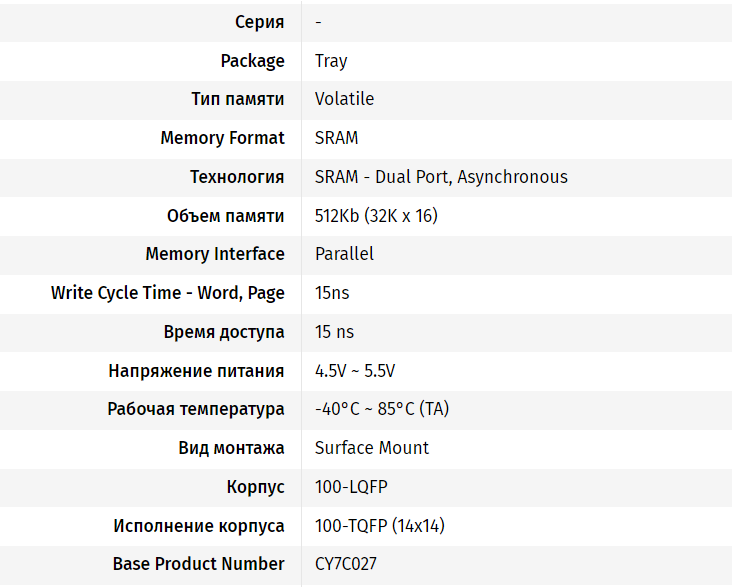Select the 'Tray' package value

coord(331,61)
